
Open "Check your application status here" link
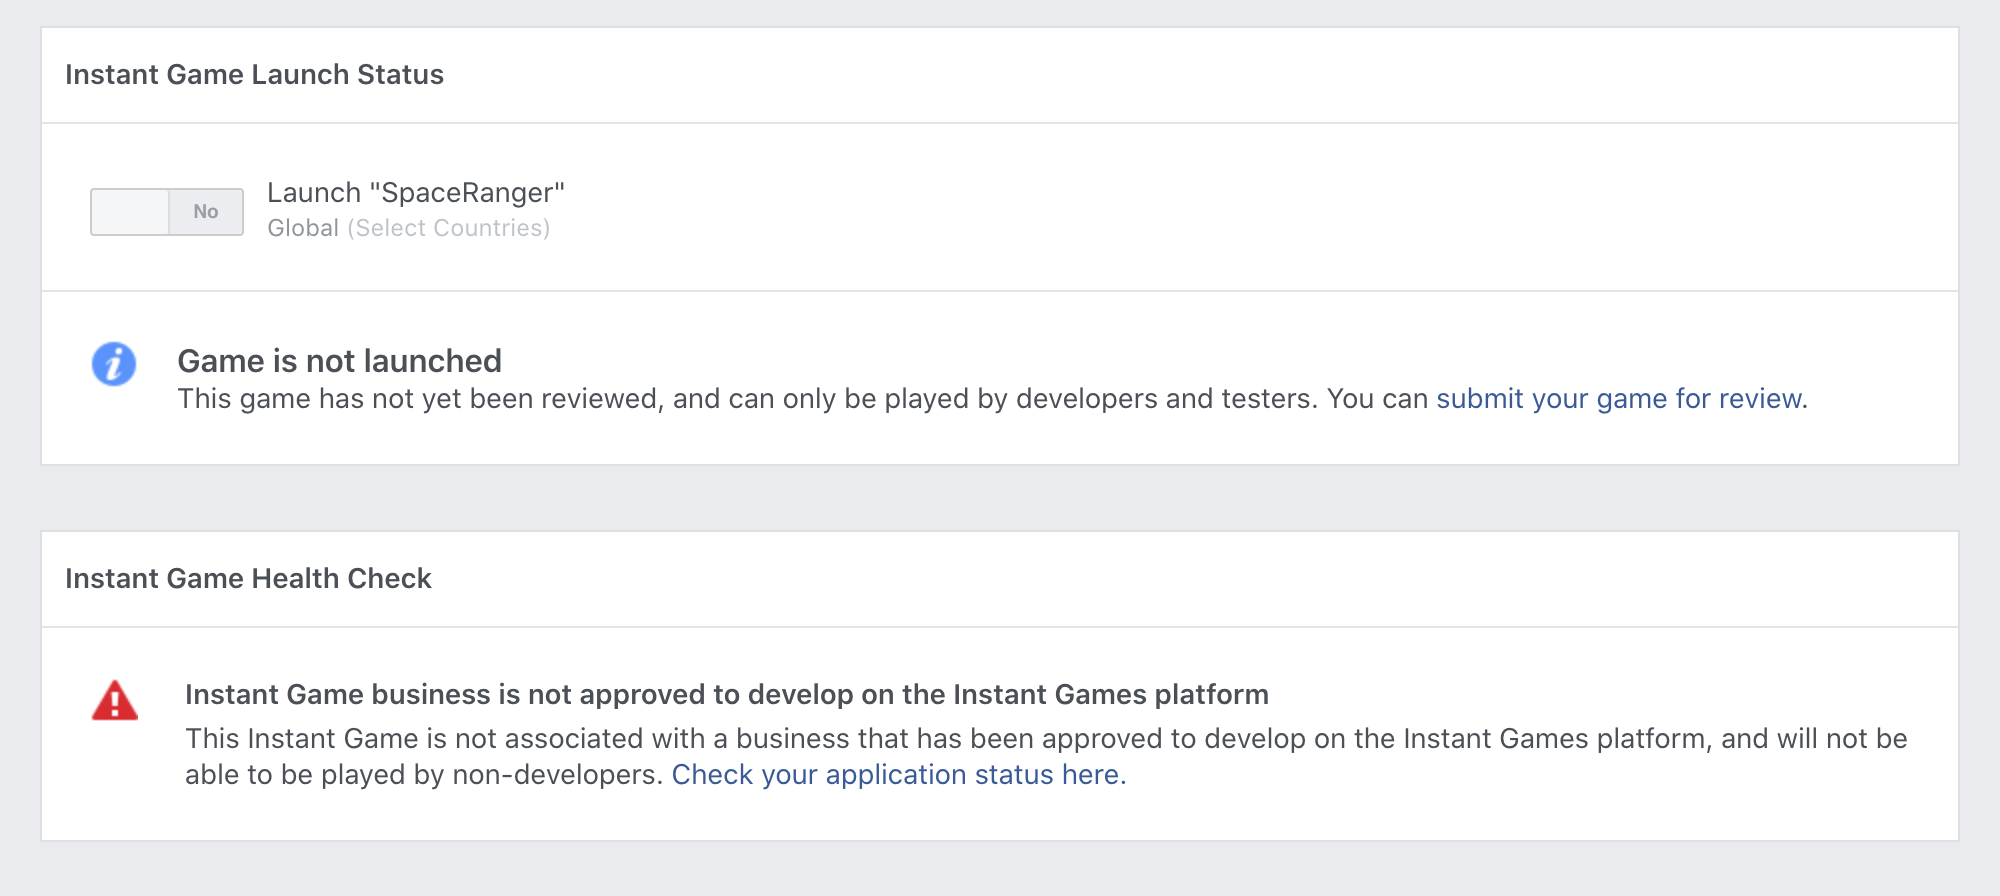click(895, 775)
